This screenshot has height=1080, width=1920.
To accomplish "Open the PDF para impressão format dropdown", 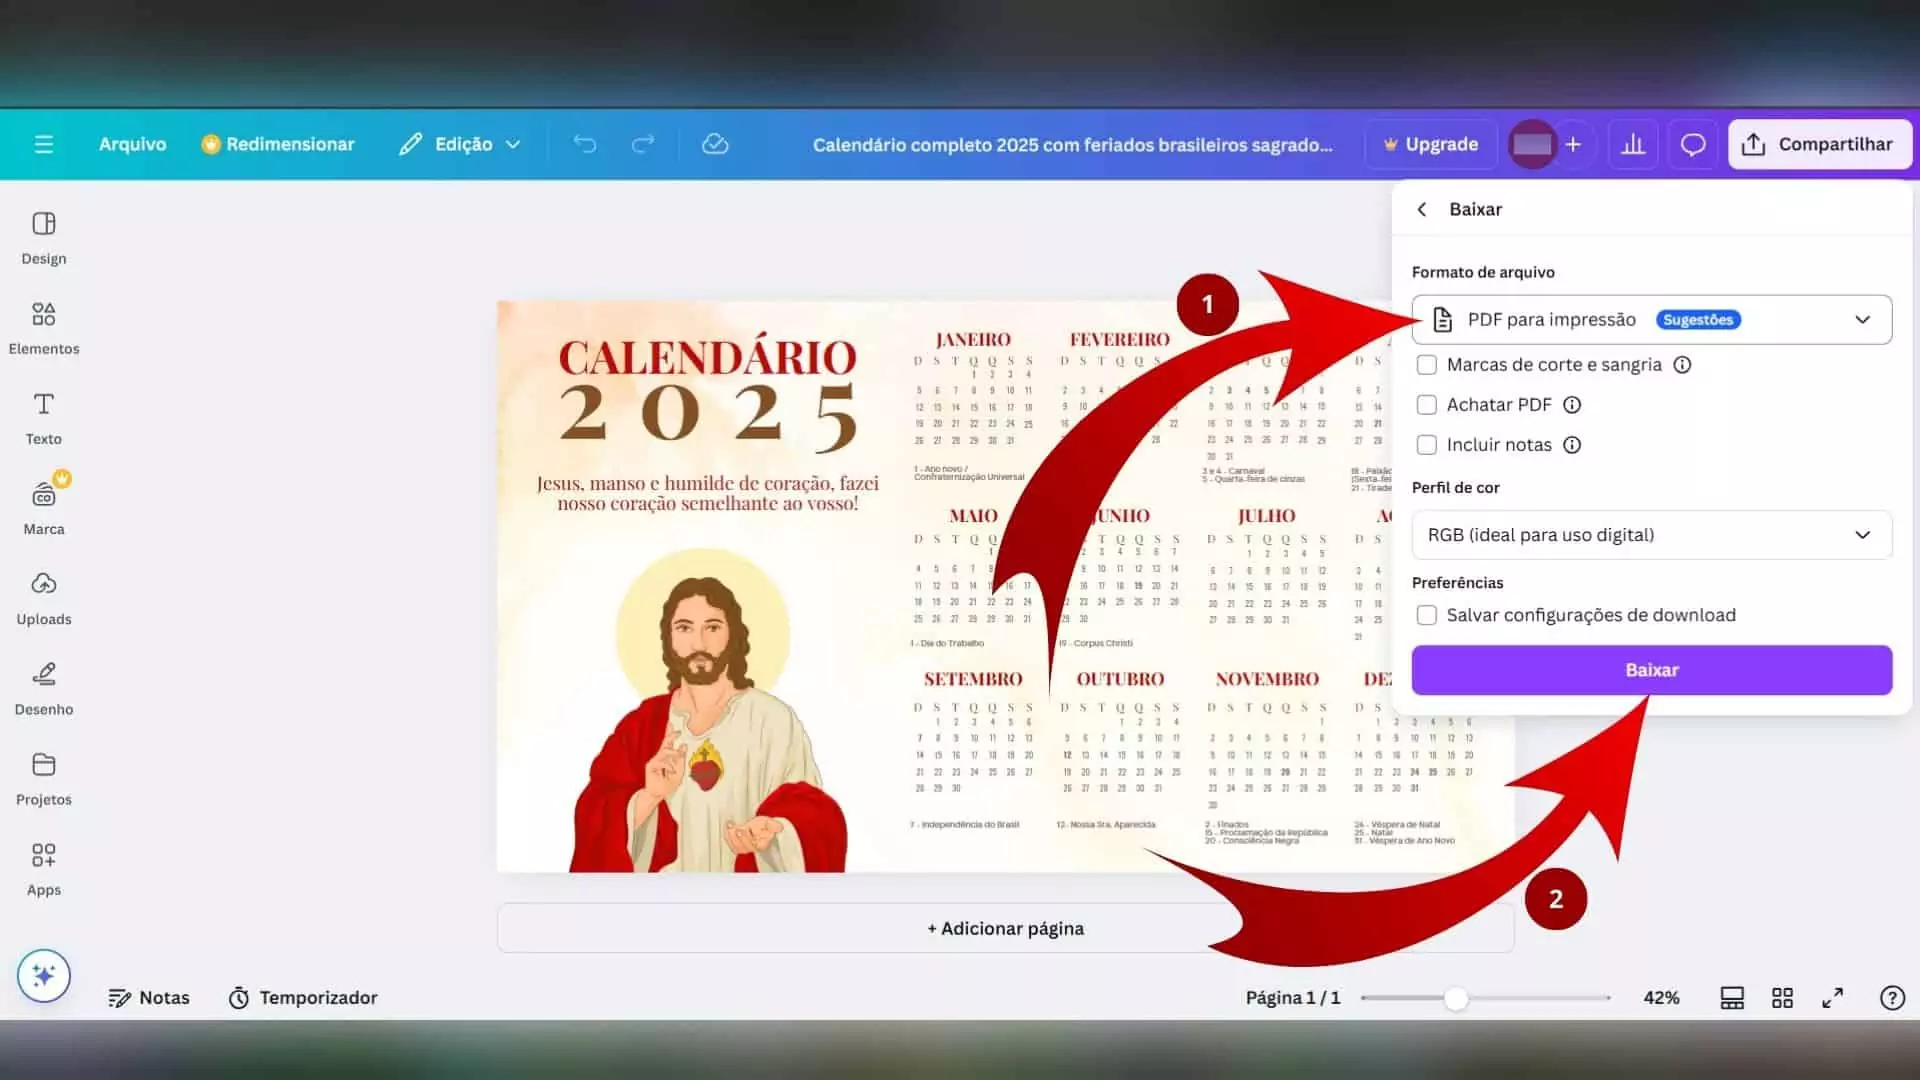I will (x=1651, y=319).
